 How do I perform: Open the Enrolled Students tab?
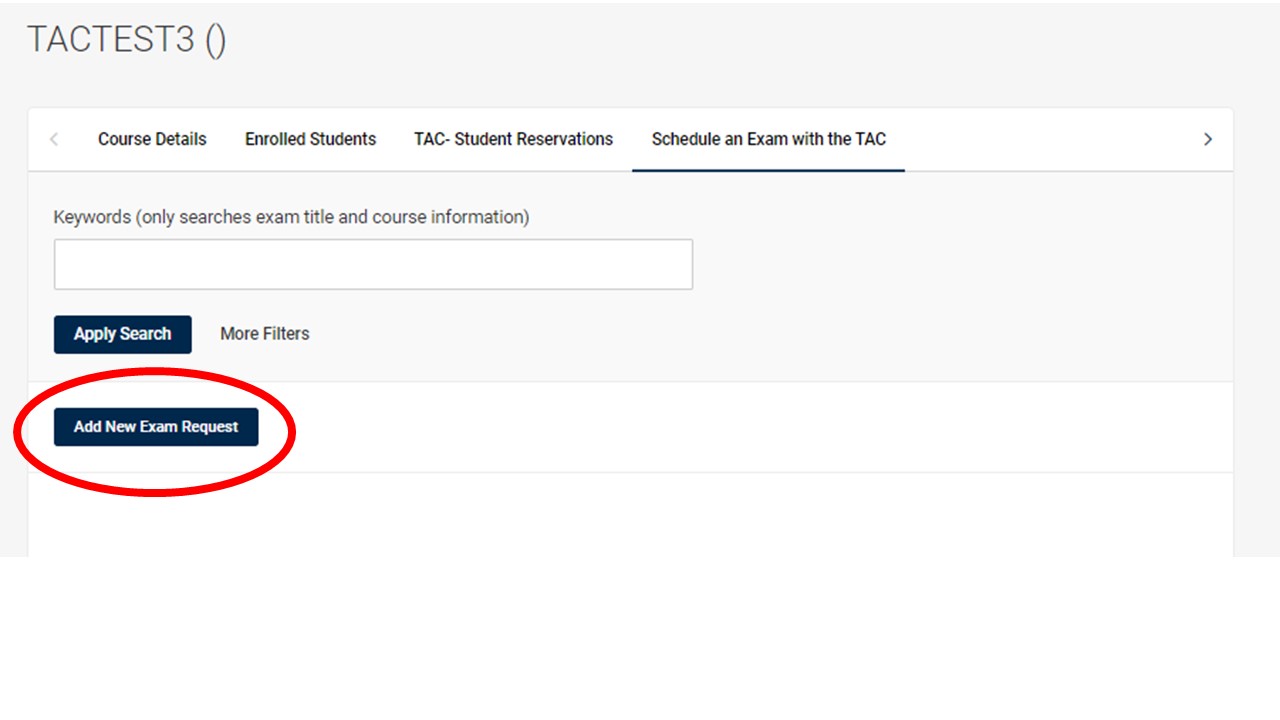coord(310,139)
